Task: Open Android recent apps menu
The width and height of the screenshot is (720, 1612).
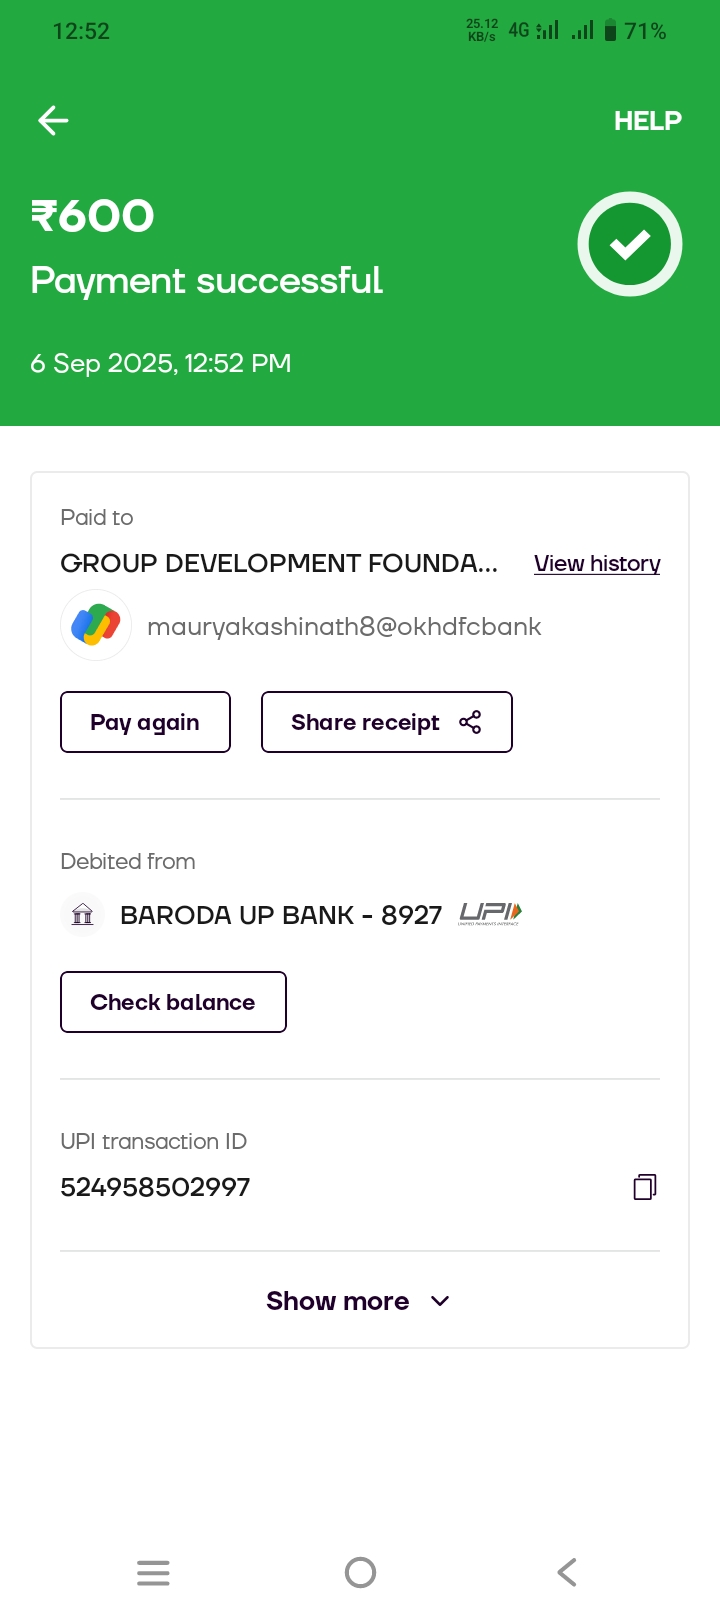Action: click(x=153, y=1572)
